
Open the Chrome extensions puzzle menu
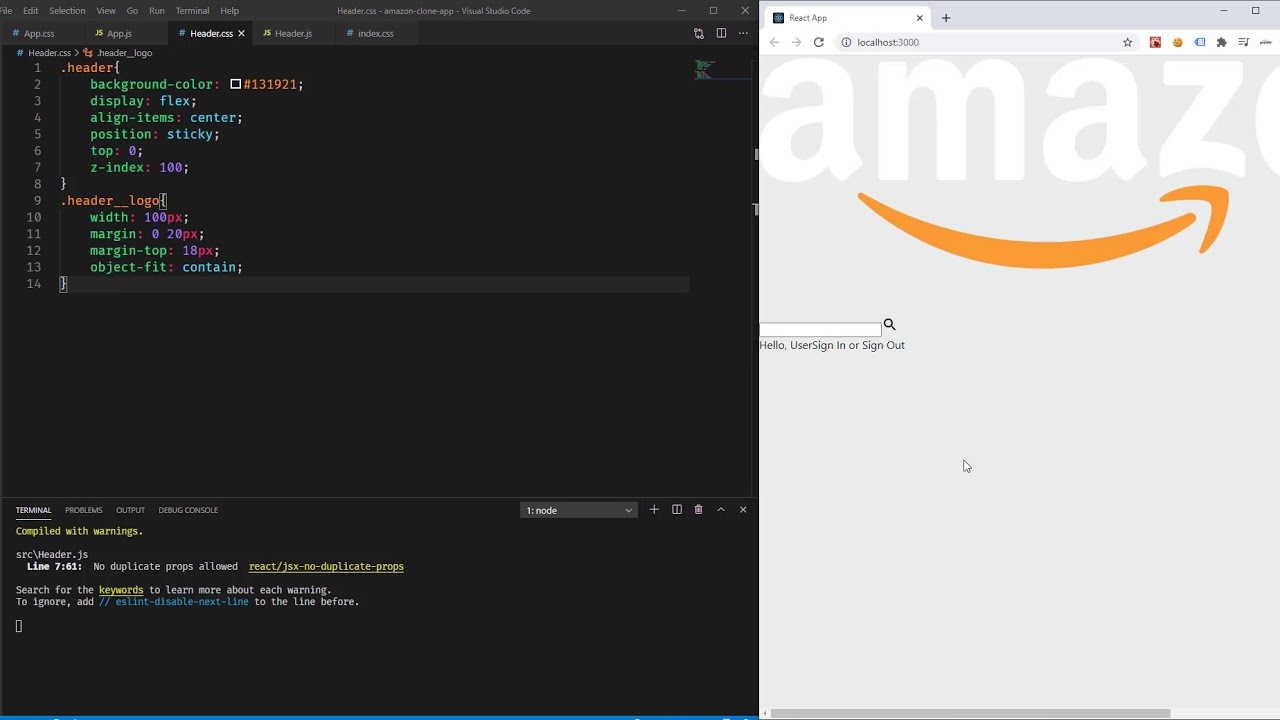coord(1222,42)
